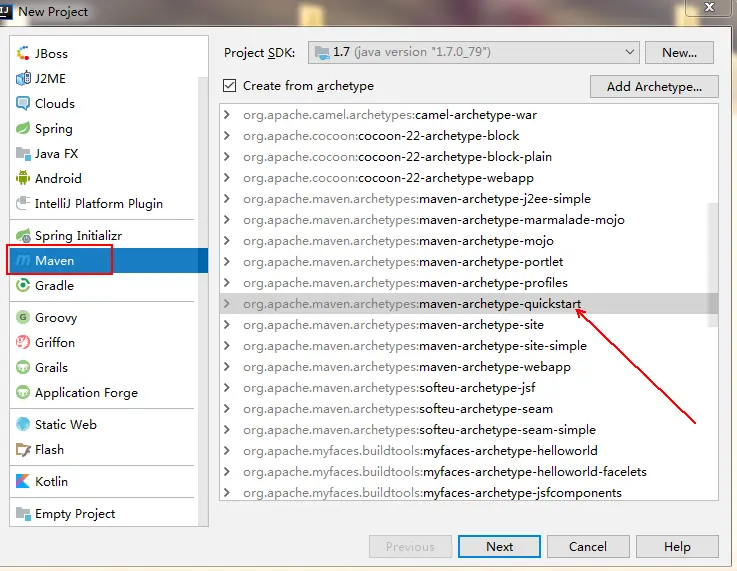737x571 pixels.
Task: Select Empty Project label
Action: 75,514
